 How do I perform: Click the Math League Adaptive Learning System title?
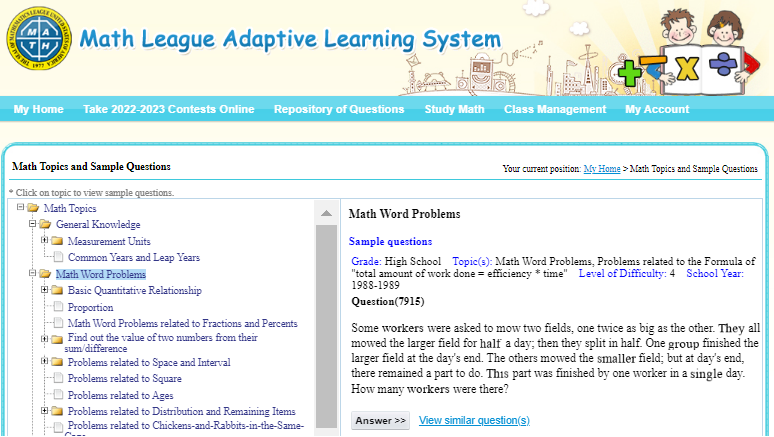290,40
